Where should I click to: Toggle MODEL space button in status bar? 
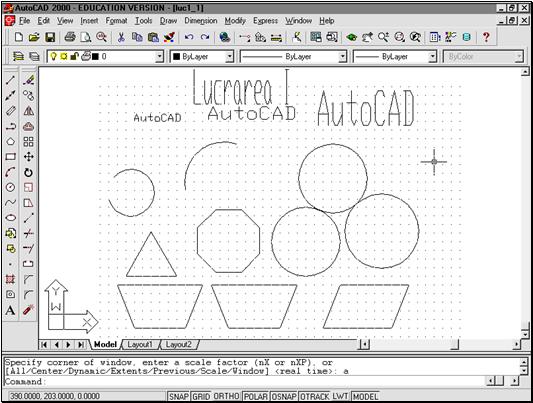pos(365,396)
